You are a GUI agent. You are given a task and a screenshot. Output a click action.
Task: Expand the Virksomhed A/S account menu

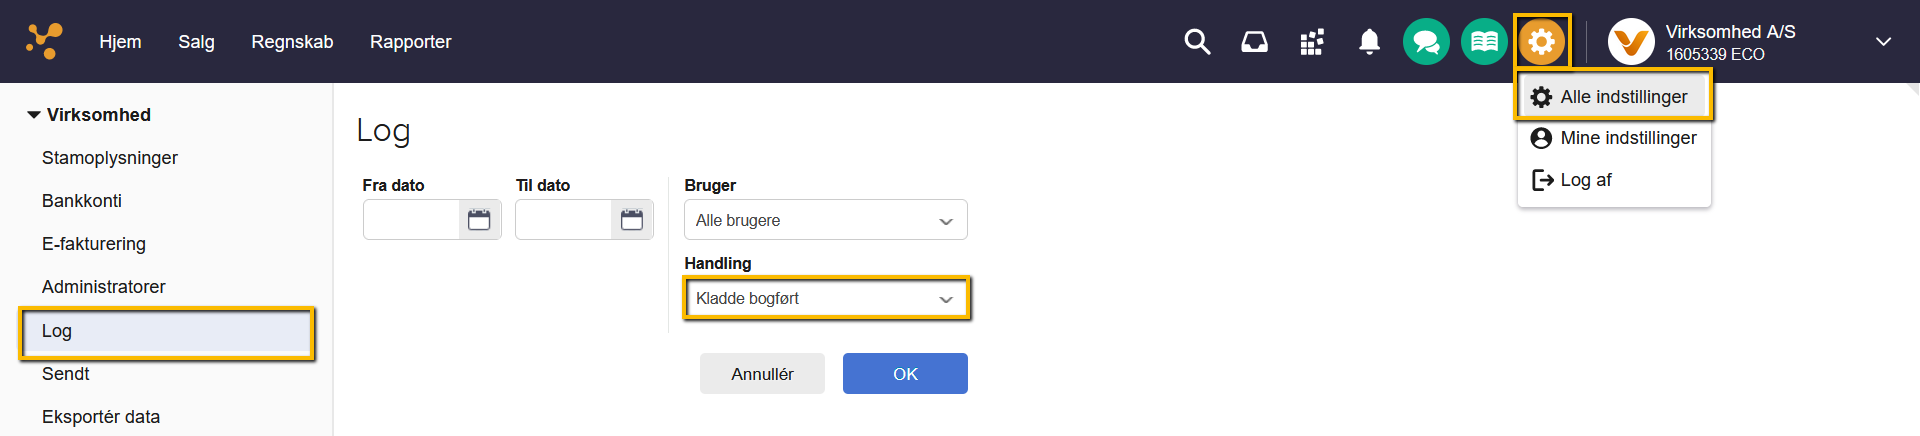[x=1882, y=42]
